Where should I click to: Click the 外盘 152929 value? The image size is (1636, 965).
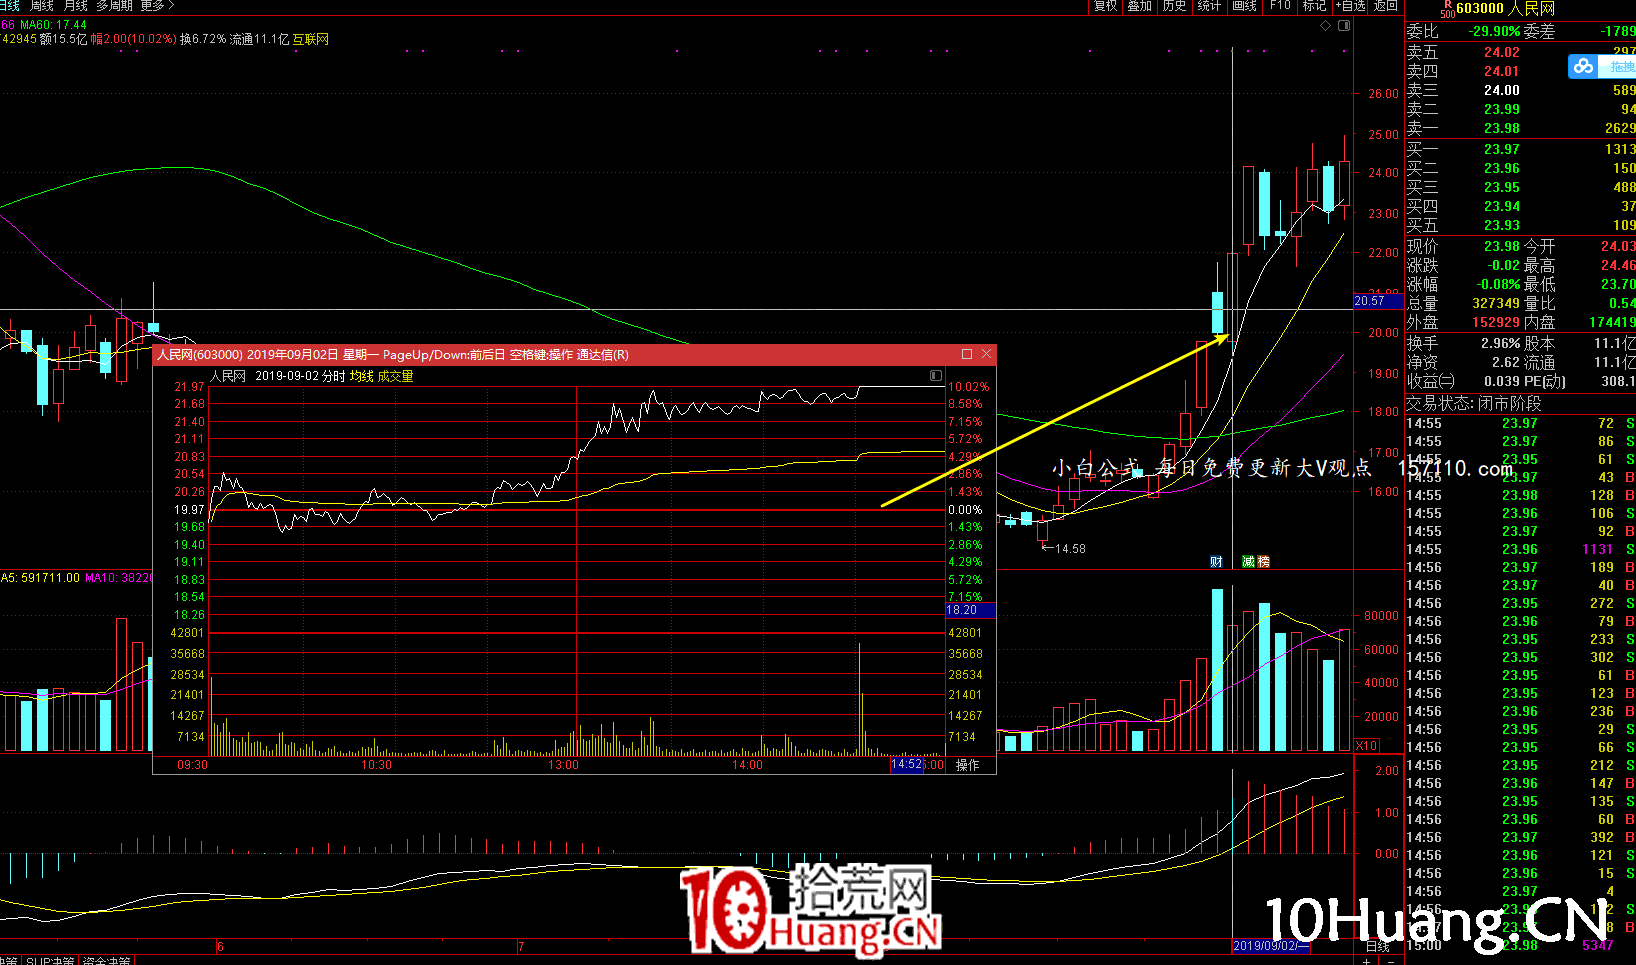click(x=1496, y=322)
